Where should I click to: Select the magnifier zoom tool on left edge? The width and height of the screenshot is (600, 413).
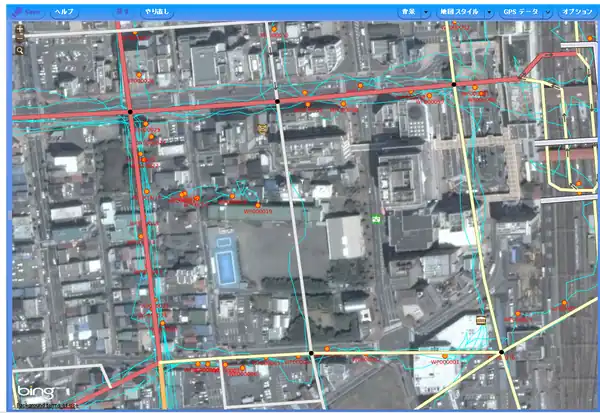tap(20, 47)
